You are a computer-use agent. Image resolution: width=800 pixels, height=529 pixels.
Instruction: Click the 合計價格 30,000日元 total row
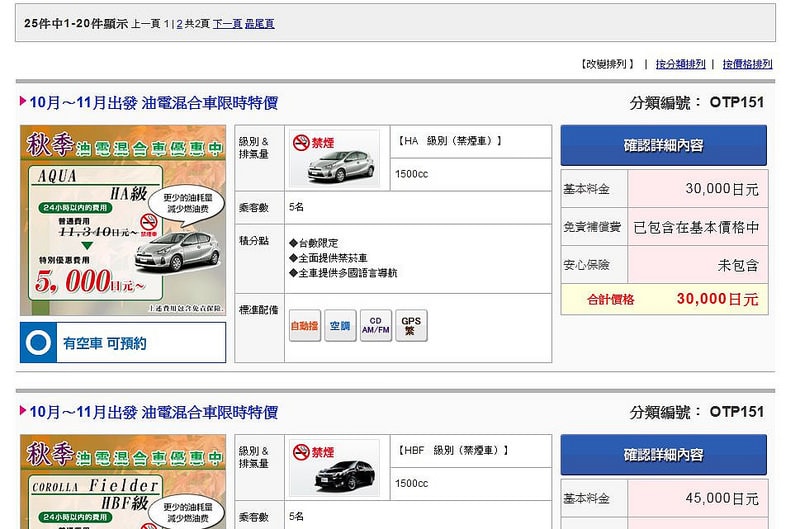664,299
